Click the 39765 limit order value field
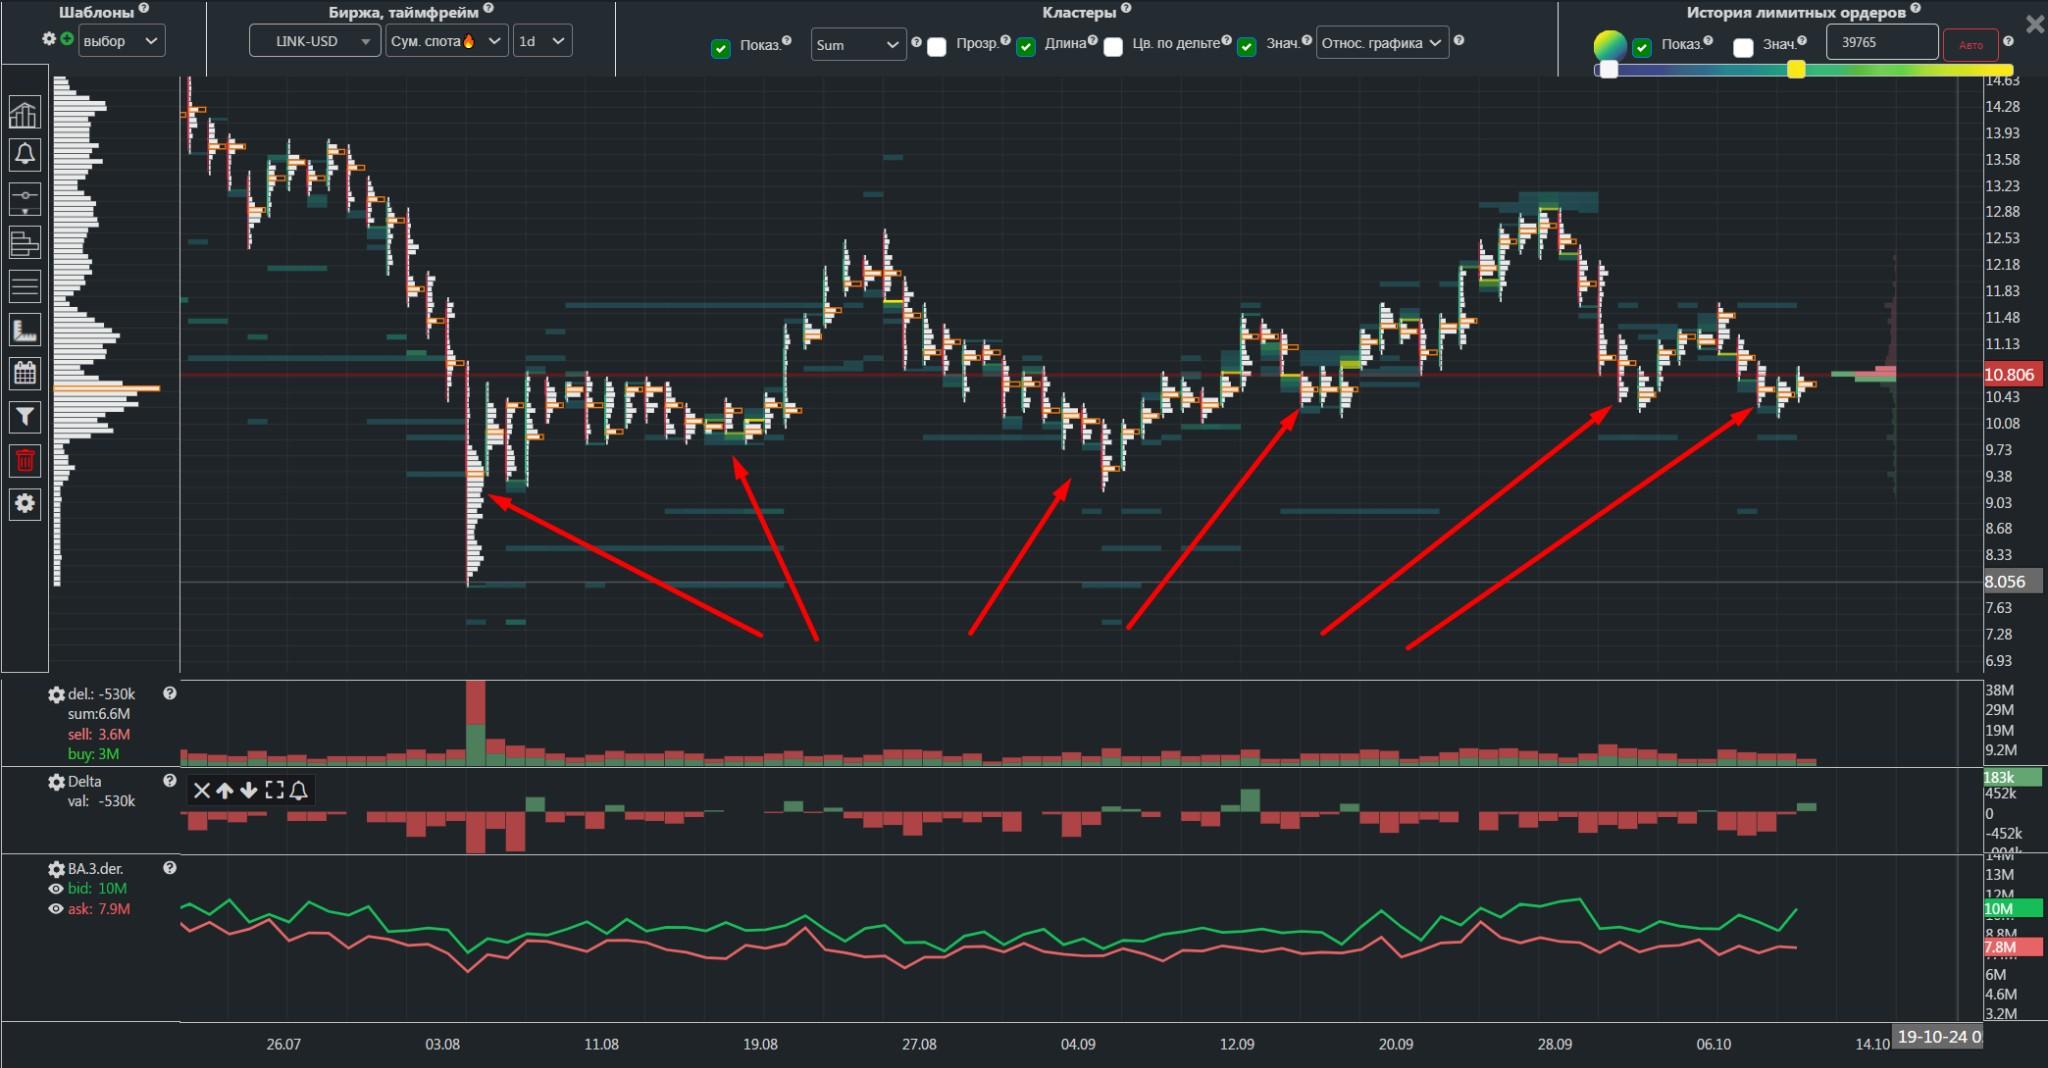Screen dimensions: 2048x1068 coord(1882,43)
